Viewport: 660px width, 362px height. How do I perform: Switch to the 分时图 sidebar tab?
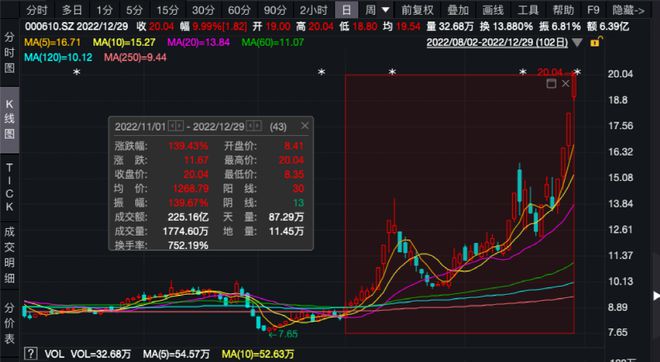[9, 53]
